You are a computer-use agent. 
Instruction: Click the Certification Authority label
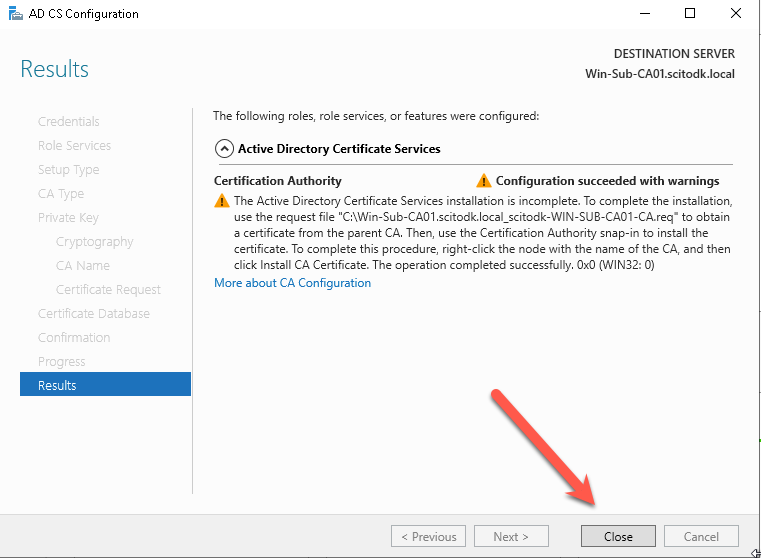278,181
